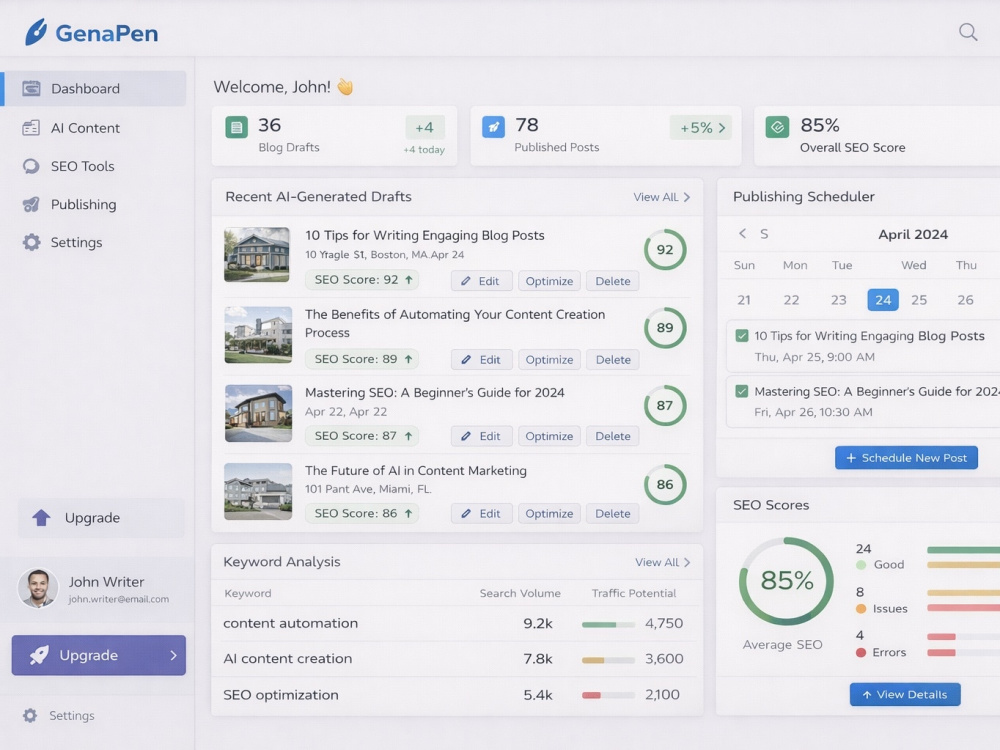The width and height of the screenshot is (1000, 750).
Task: Click the chevron next to Keyword Analysis View All
Action: [687, 562]
